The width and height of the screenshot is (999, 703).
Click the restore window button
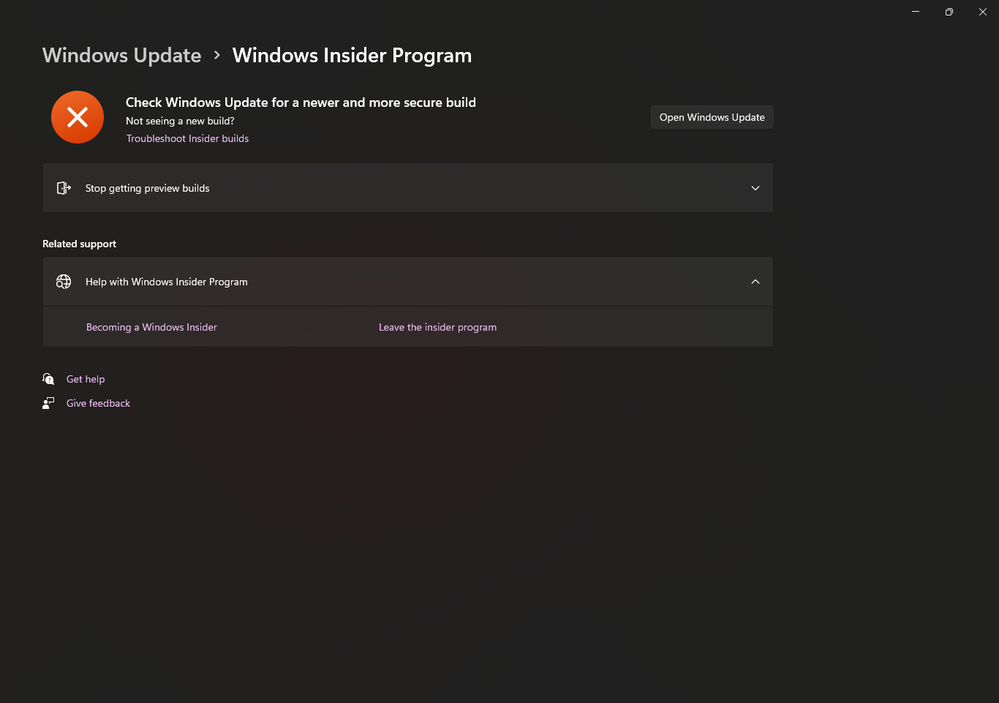point(948,11)
